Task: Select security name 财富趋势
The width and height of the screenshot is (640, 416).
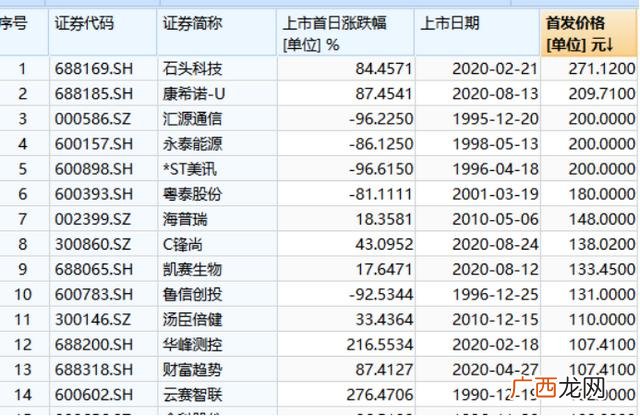Action: click(192, 370)
